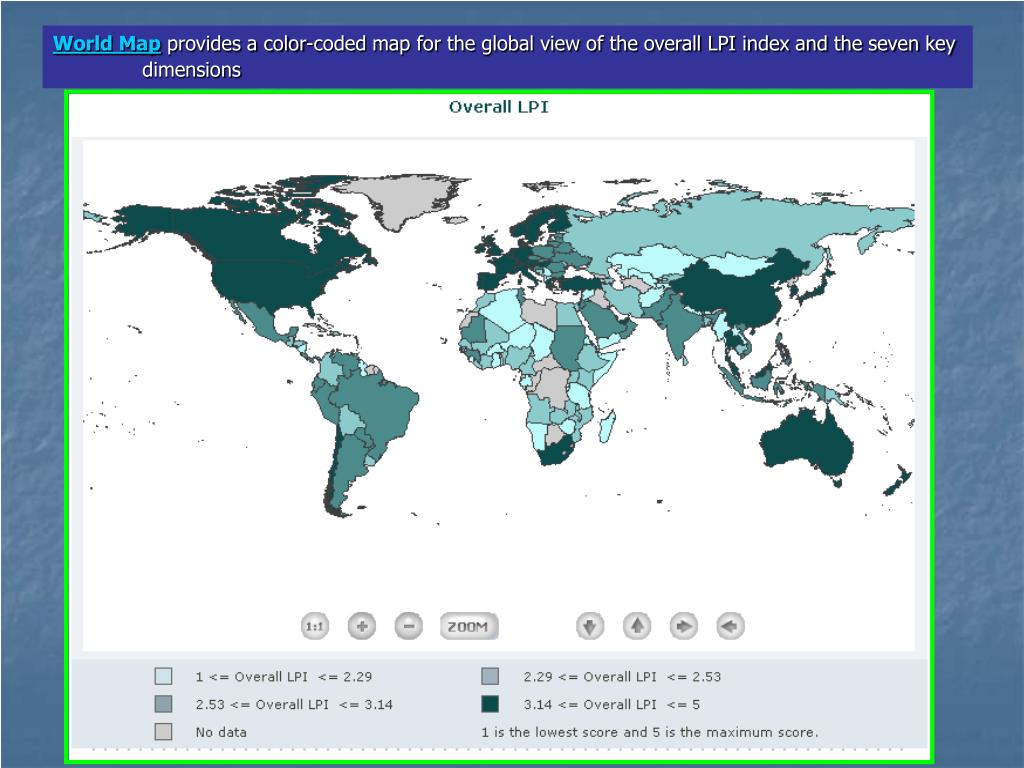Click Brazil on the map

point(379,408)
